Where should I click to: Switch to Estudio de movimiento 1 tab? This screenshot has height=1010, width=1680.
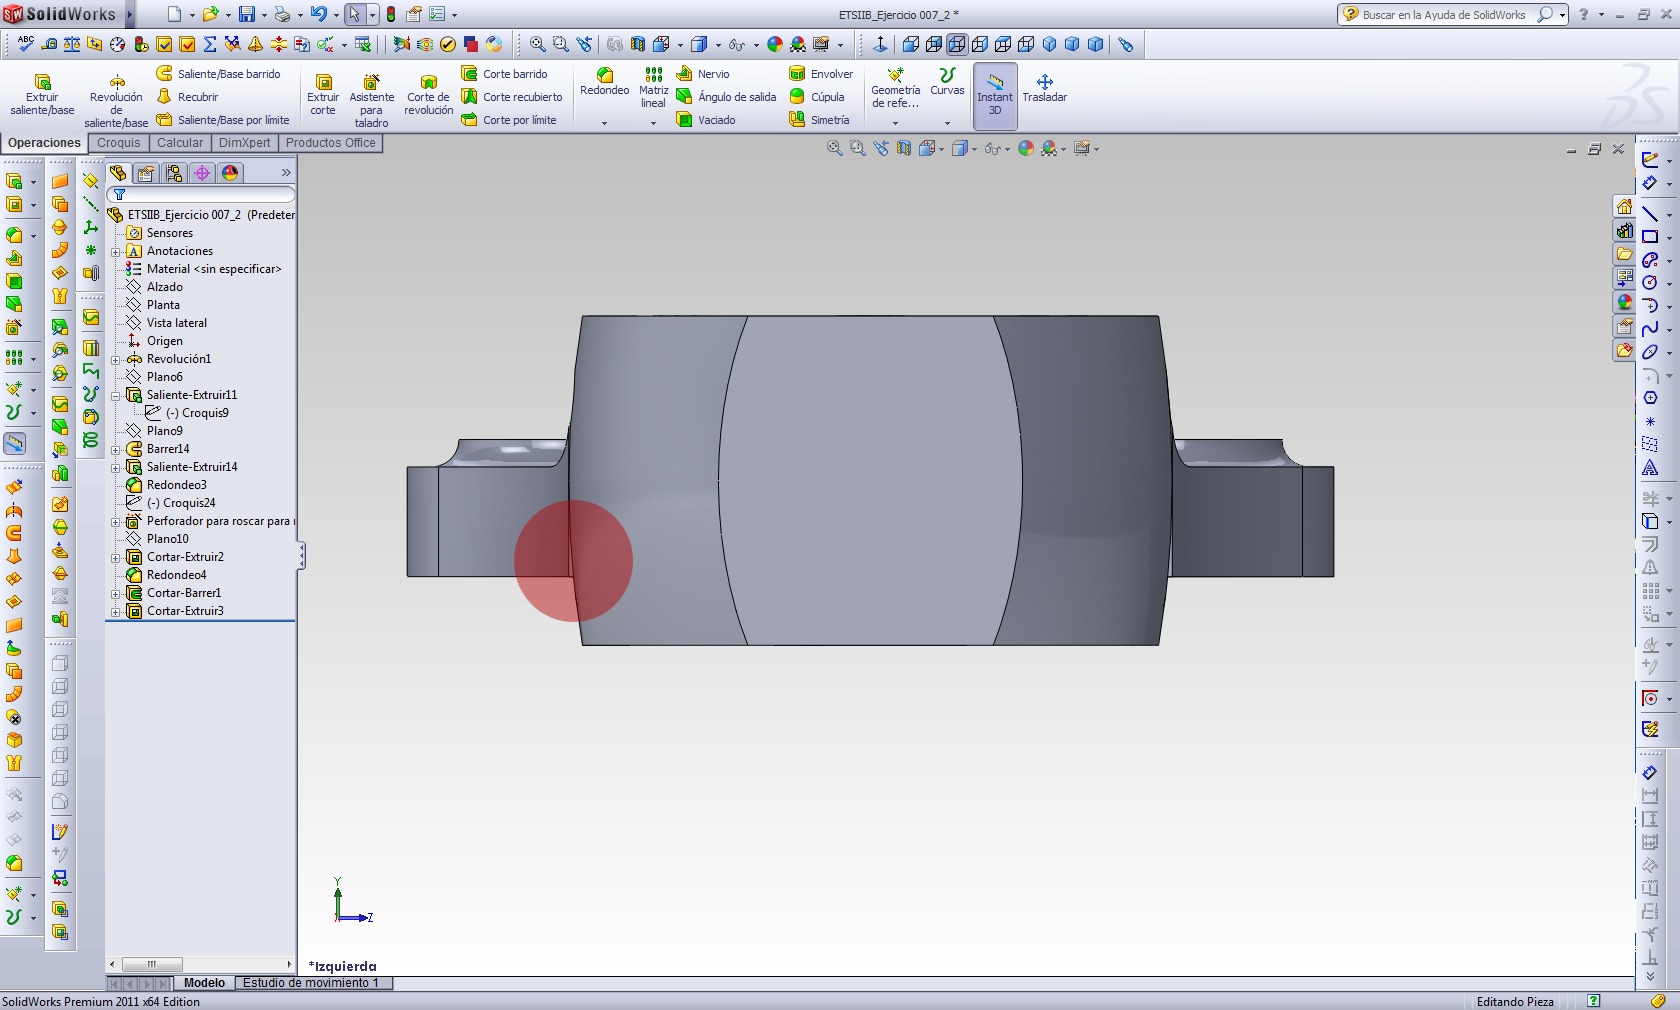[311, 983]
